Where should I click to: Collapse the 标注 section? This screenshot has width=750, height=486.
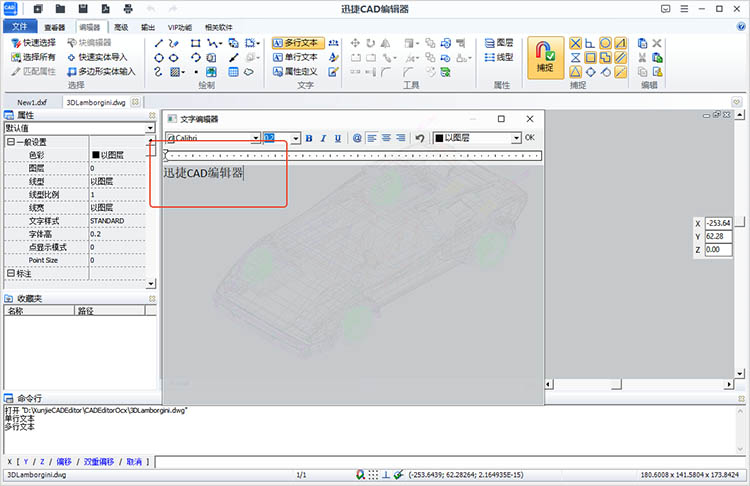point(11,274)
